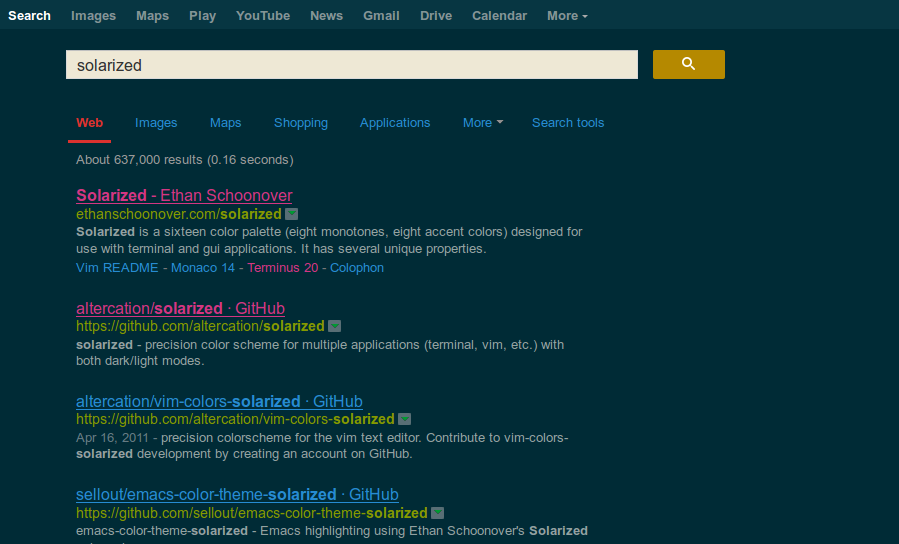Open altercation/vim-colors-solarized · GitHub result
Screen dimensions: 899x544
click(219, 401)
